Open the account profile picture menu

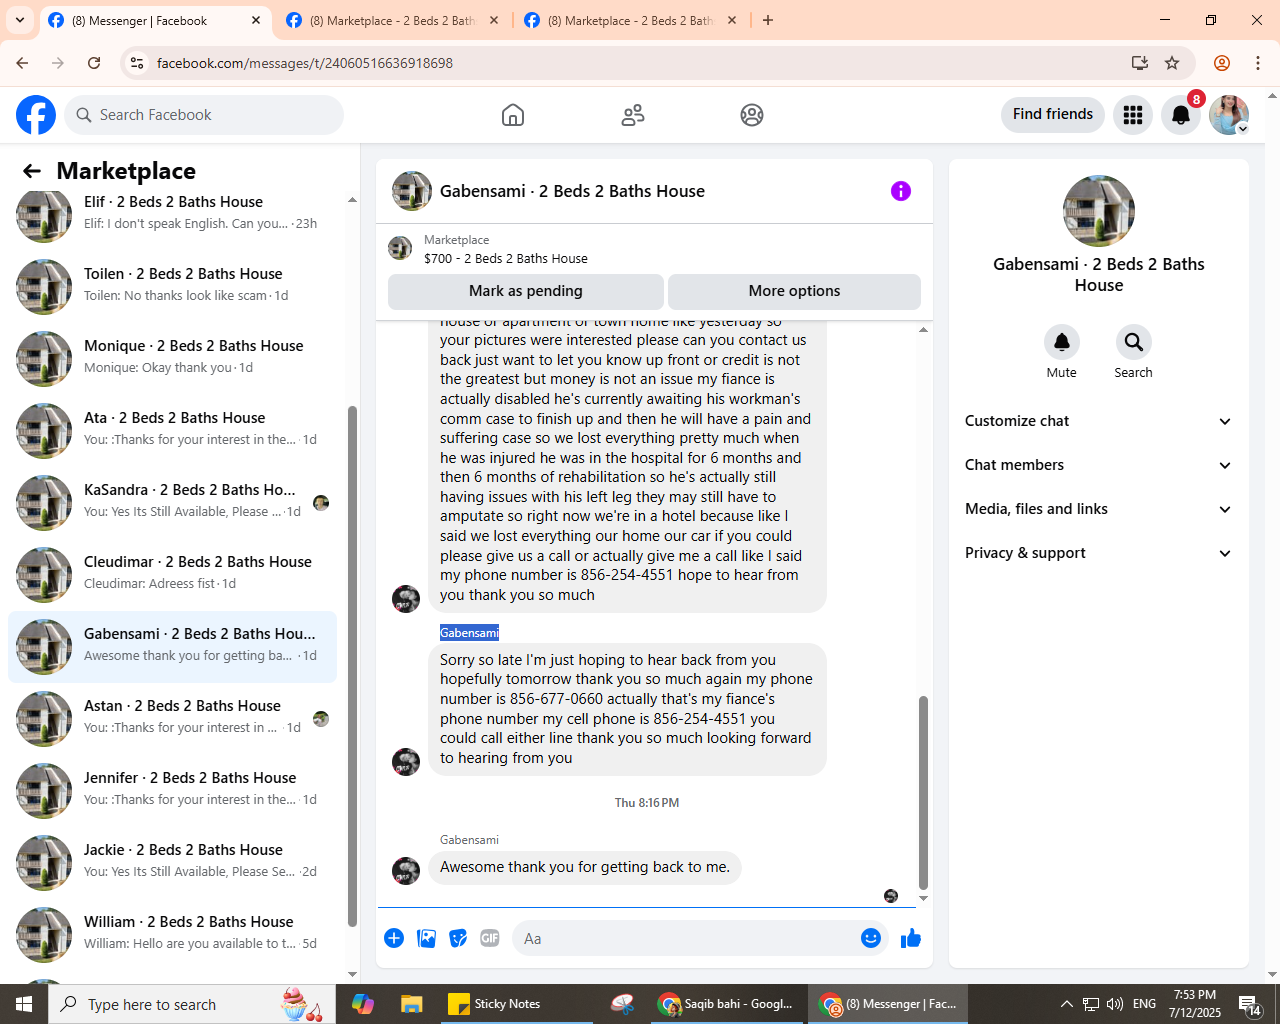click(1229, 115)
